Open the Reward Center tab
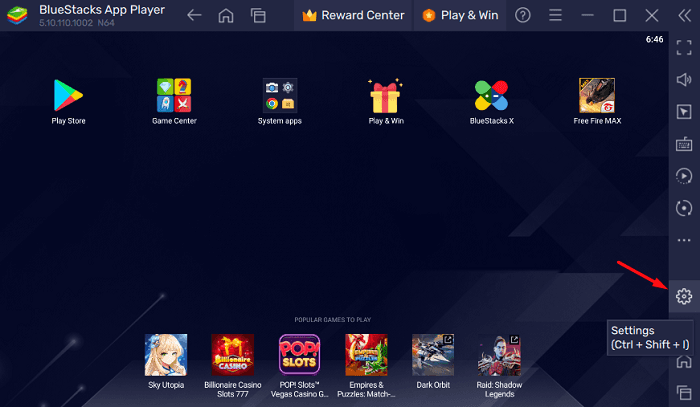Screen dimensions: 700x407 click(353, 16)
